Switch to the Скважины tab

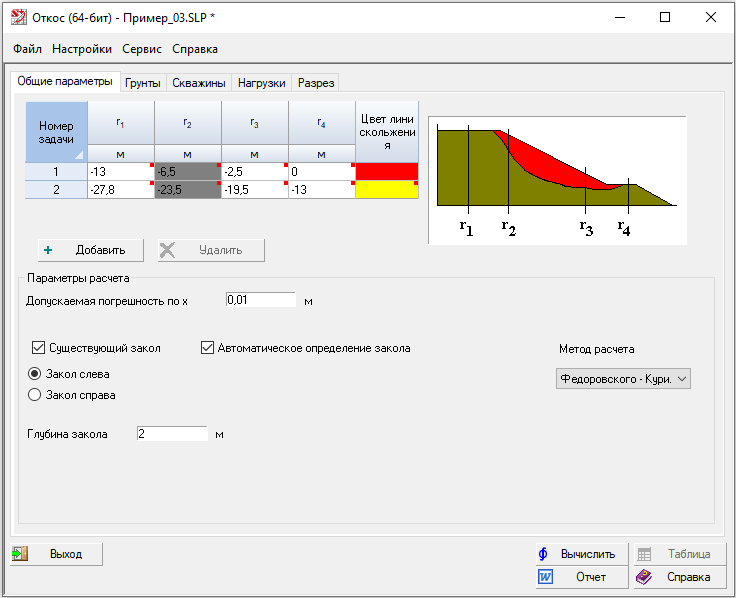tap(198, 83)
